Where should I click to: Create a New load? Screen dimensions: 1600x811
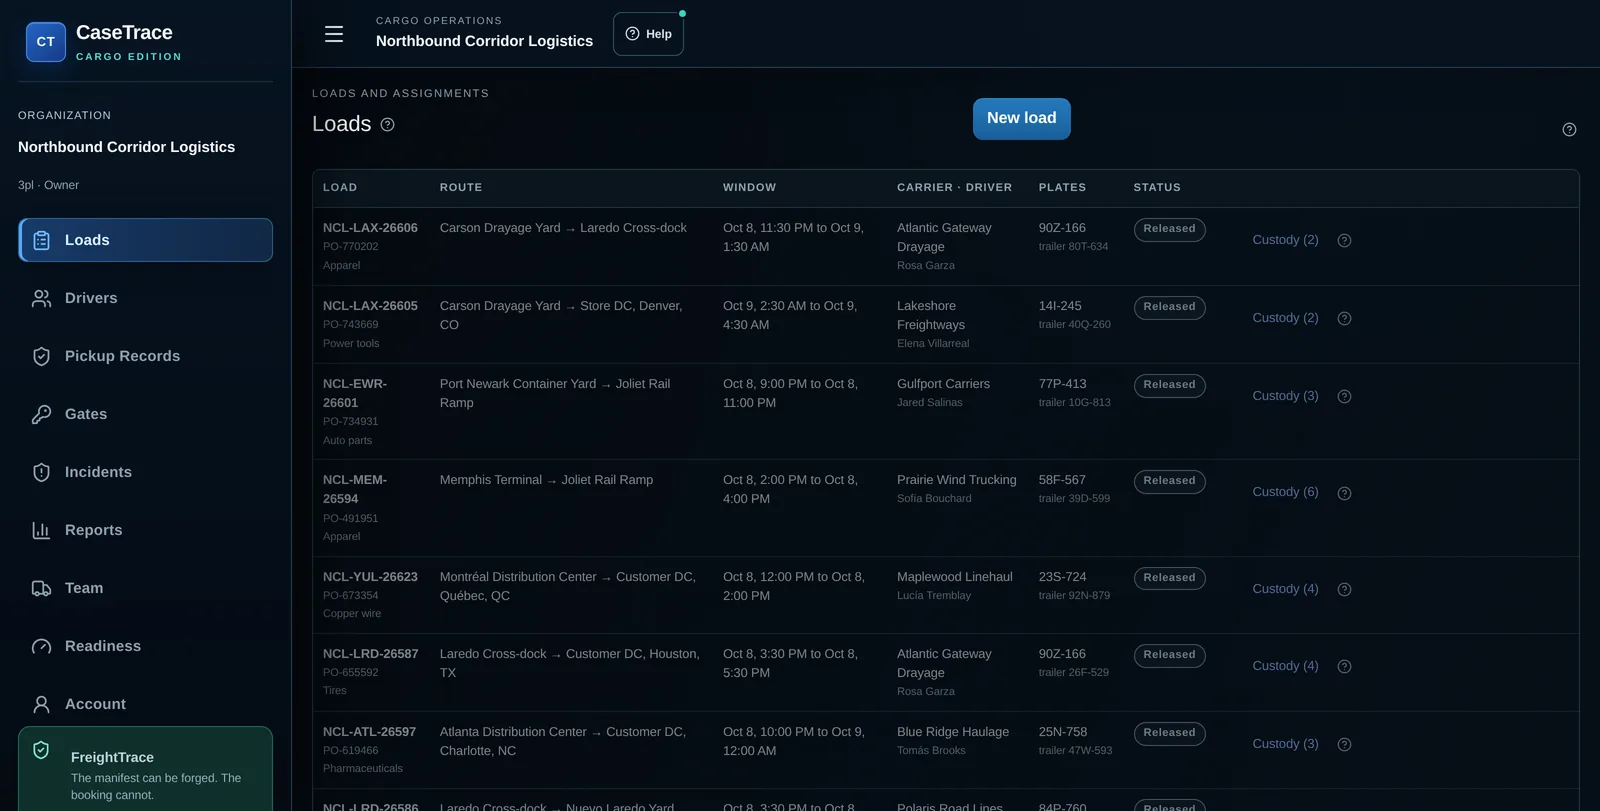coord(1021,118)
